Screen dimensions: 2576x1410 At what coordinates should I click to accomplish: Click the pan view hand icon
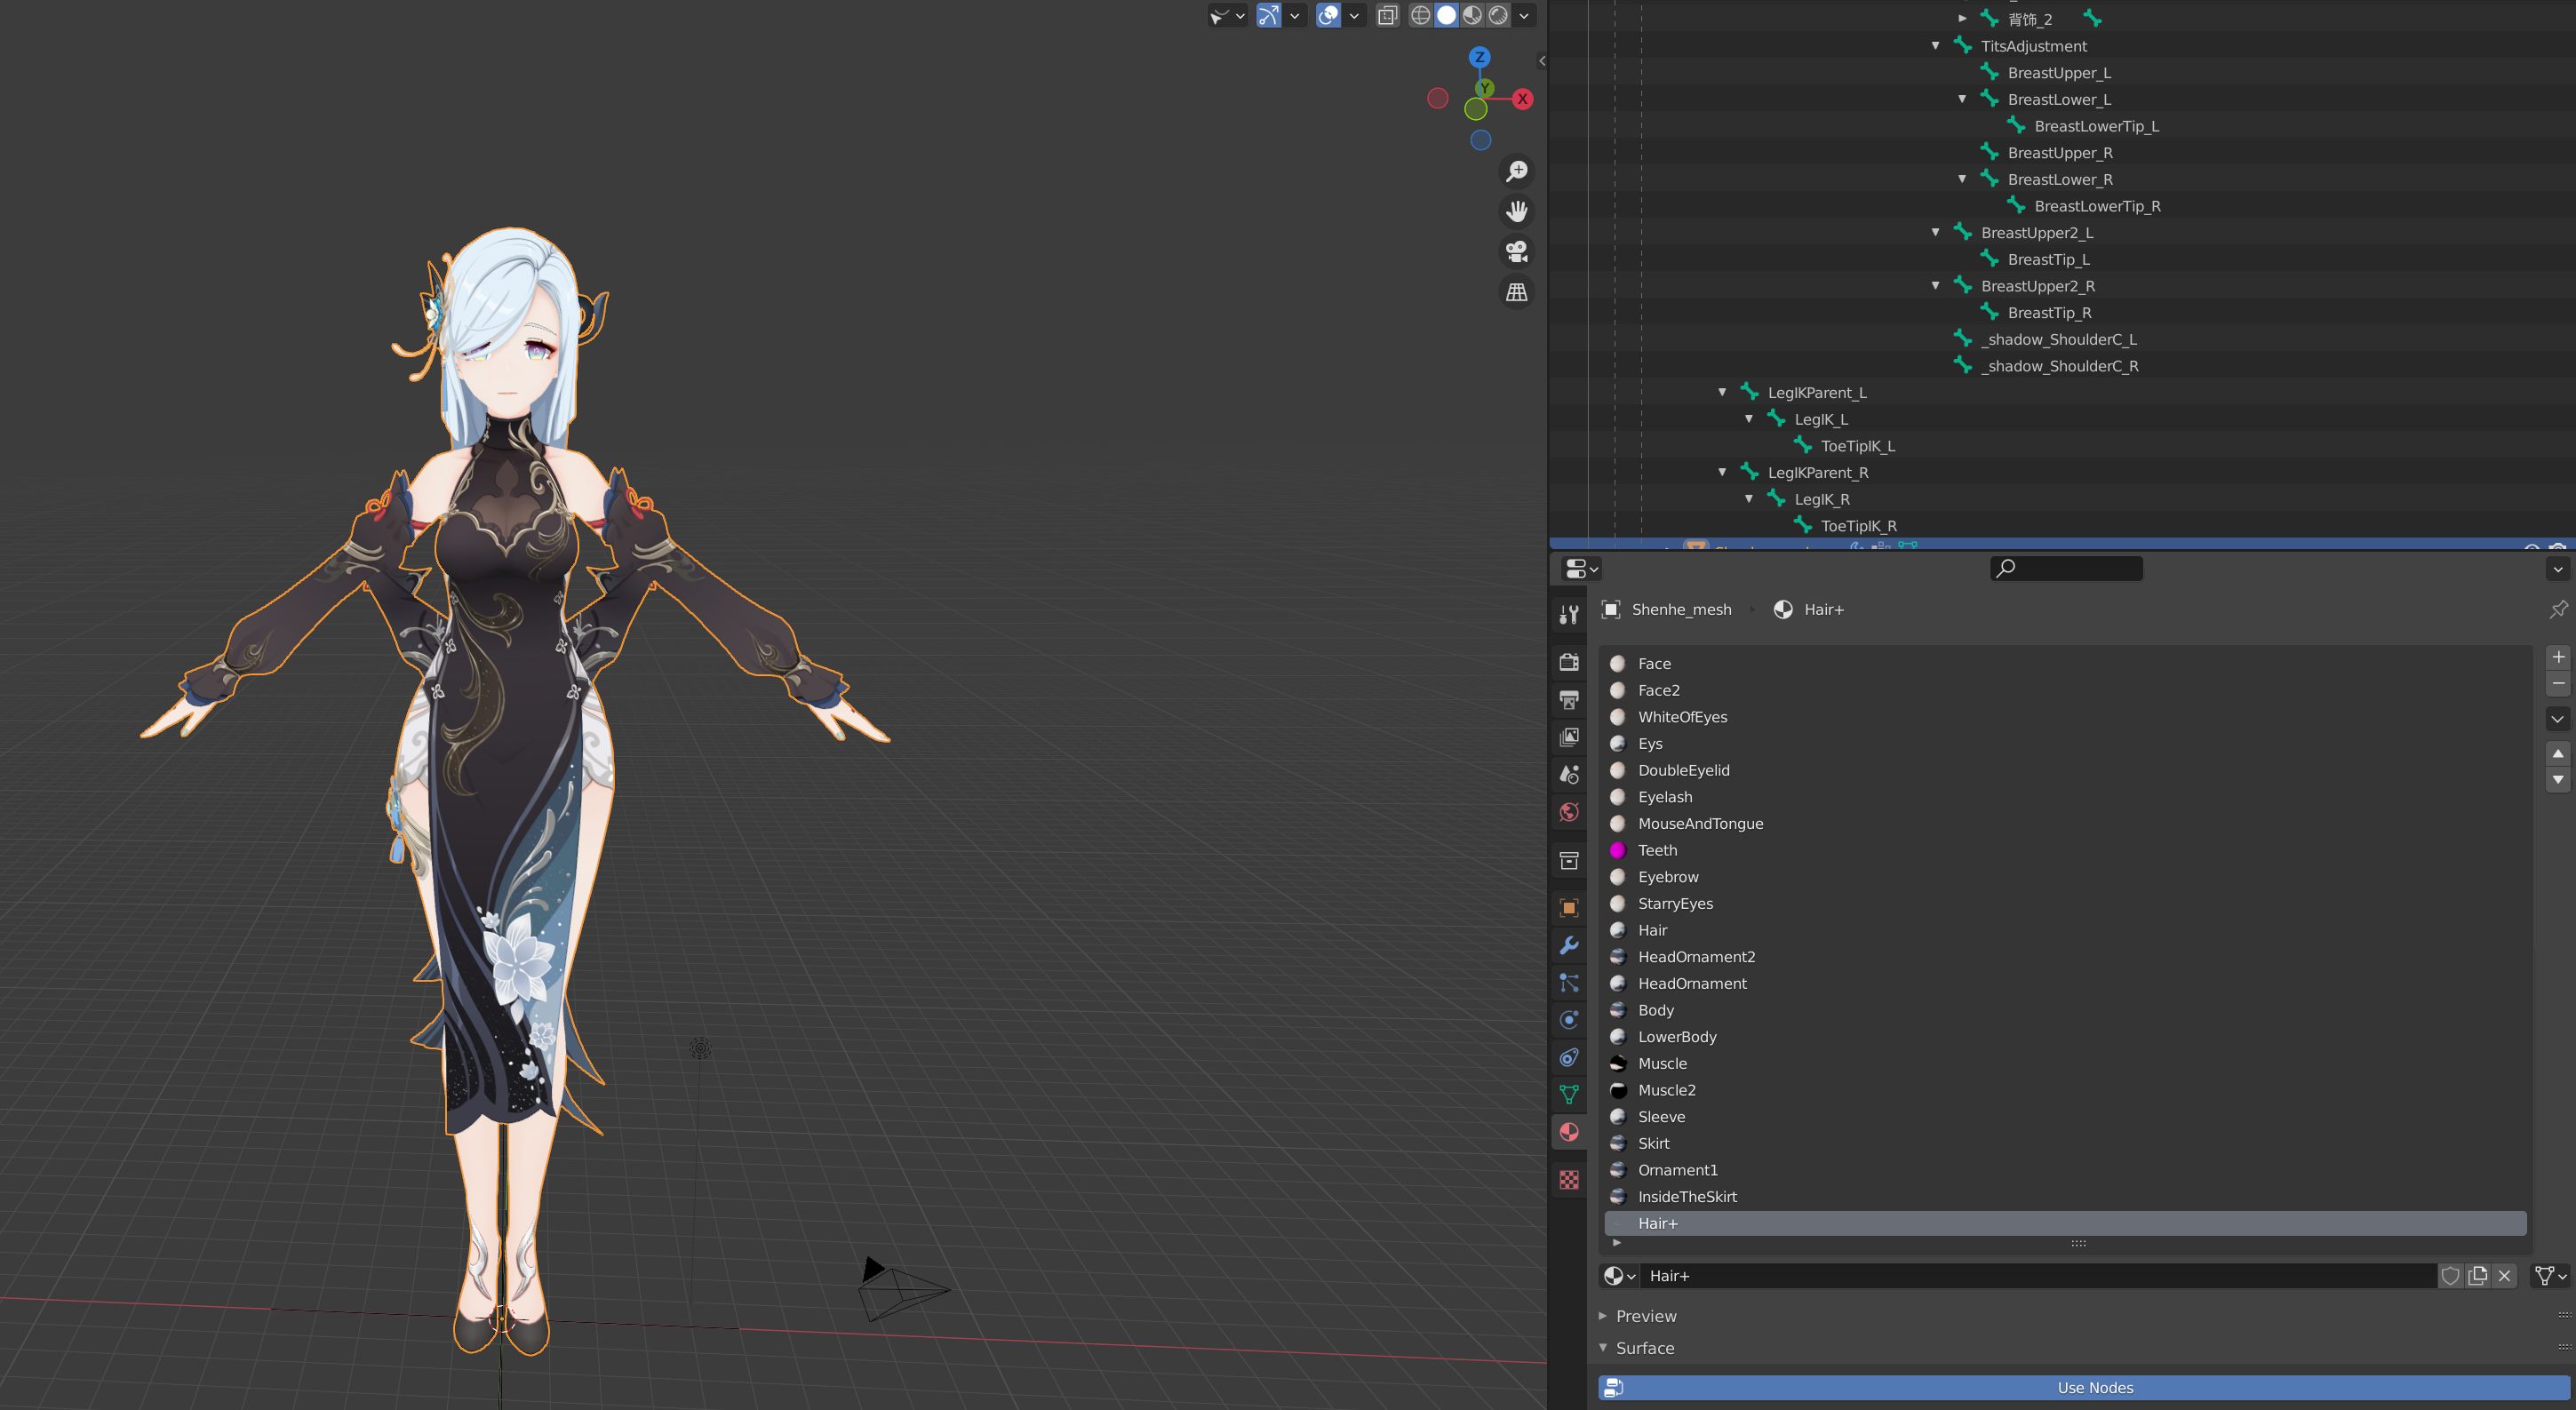coord(1517,211)
